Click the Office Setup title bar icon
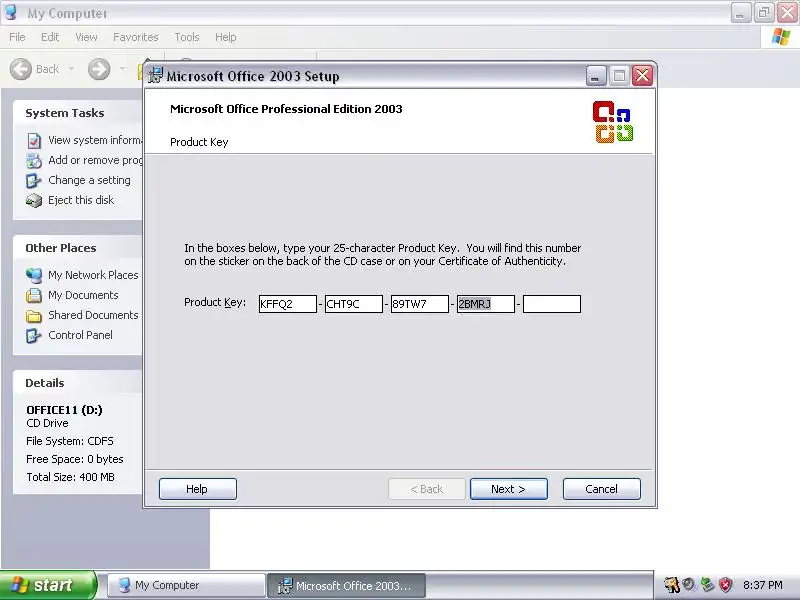The width and height of the screenshot is (800, 600). (x=155, y=75)
